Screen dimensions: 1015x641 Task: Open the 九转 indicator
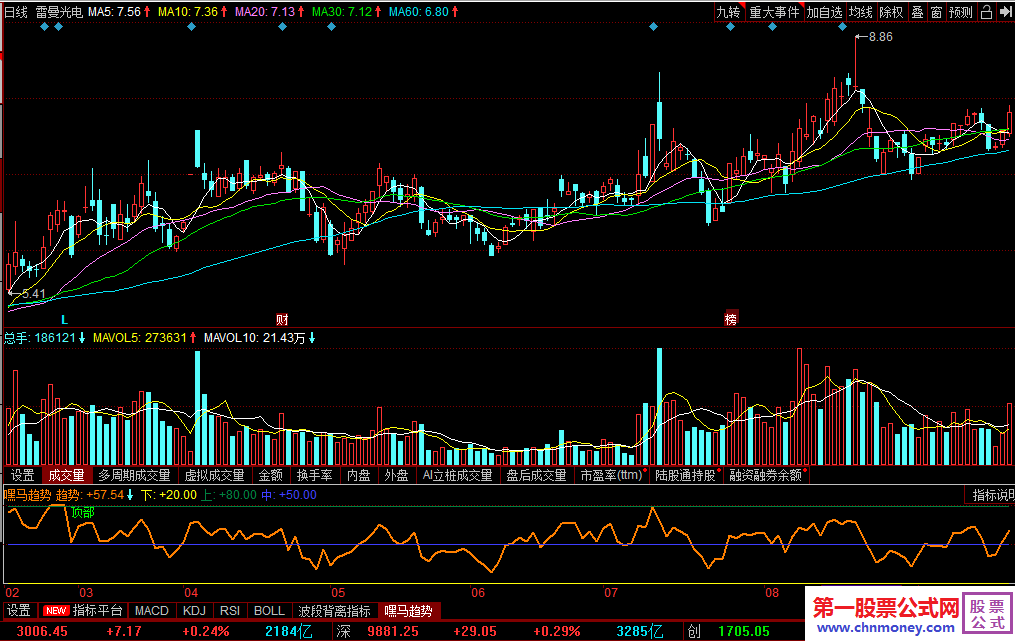pos(729,12)
